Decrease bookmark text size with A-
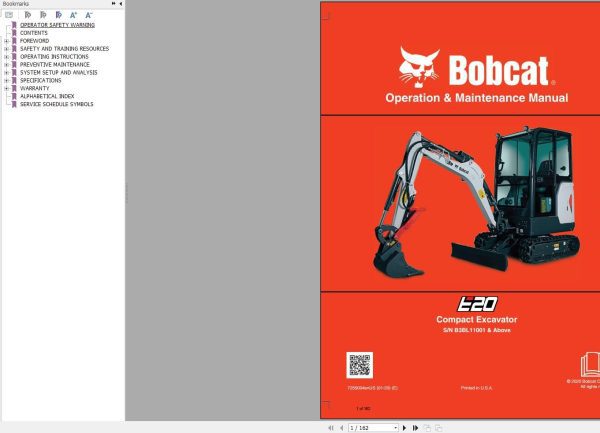This screenshot has width=600, height=433. (x=89, y=15)
